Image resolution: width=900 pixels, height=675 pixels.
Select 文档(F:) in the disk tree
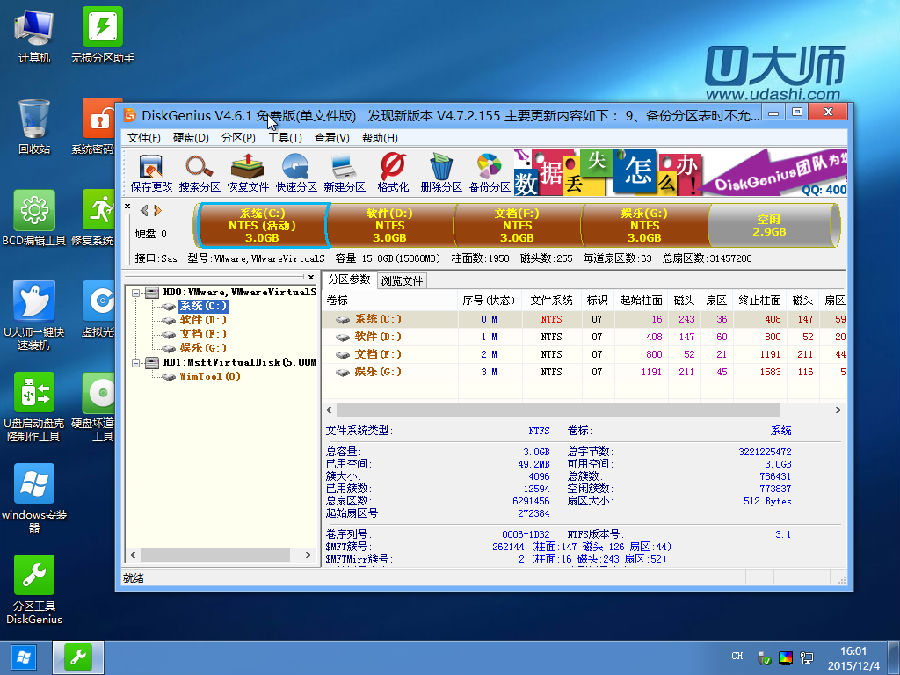pyautogui.click(x=203, y=334)
